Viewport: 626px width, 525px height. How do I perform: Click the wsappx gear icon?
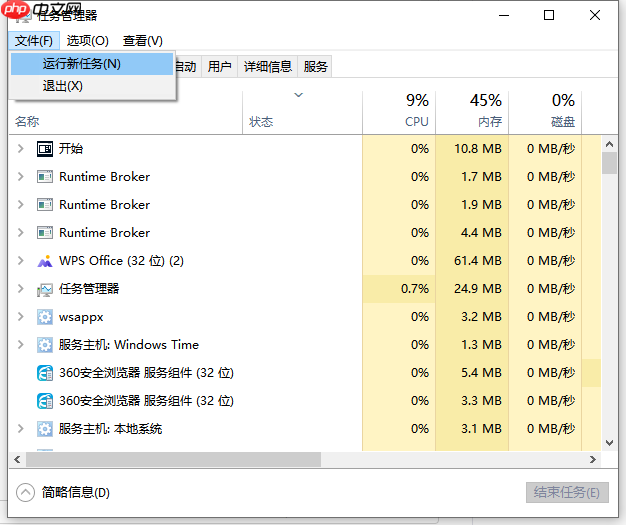[45, 317]
